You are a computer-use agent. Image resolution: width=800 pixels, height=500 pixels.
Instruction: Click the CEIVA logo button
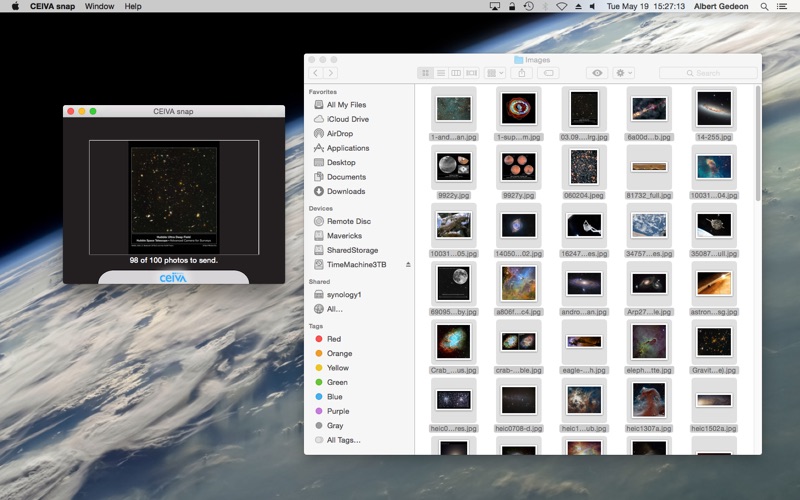coord(173,277)
